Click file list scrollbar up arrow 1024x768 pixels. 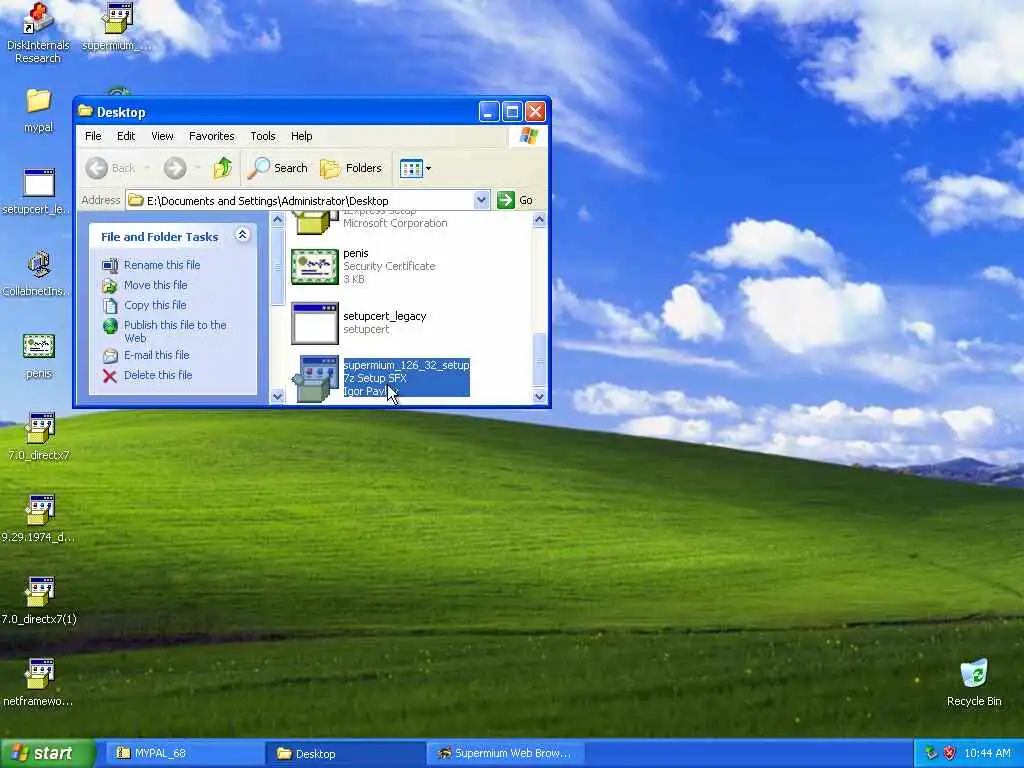point(539,219)
